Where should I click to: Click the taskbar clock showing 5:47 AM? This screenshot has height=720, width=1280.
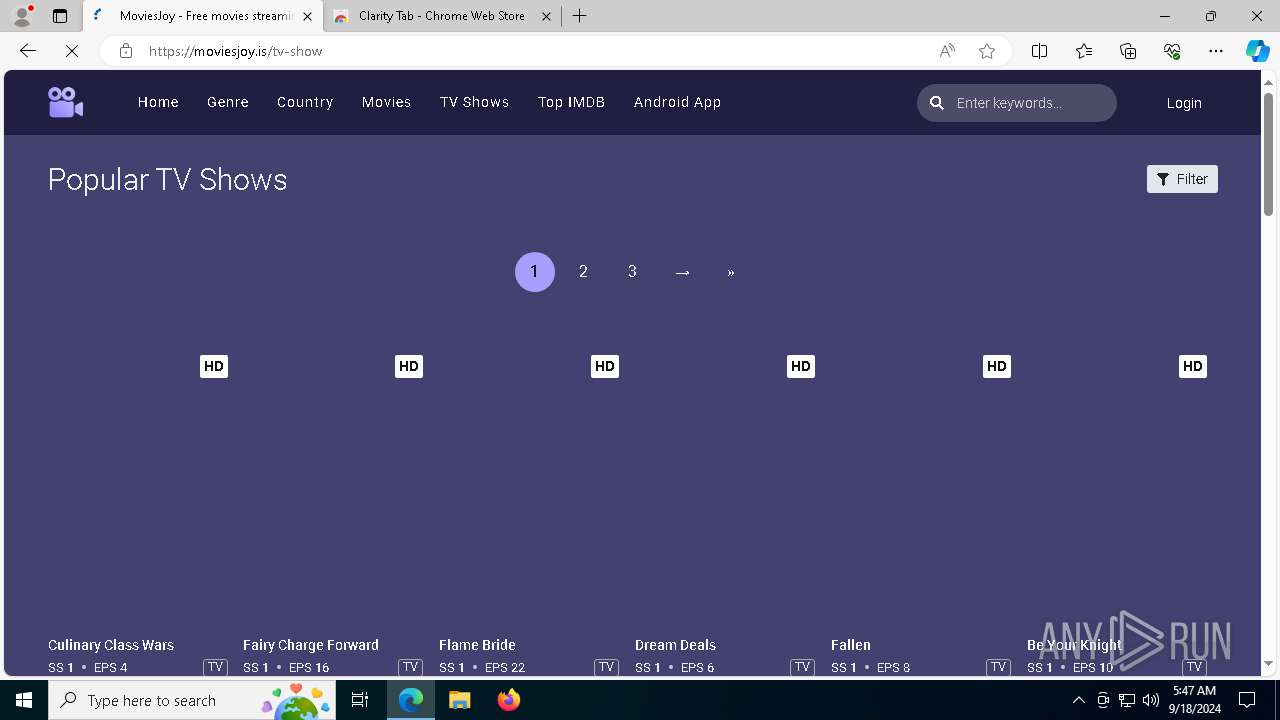[x=1194, y=700]
